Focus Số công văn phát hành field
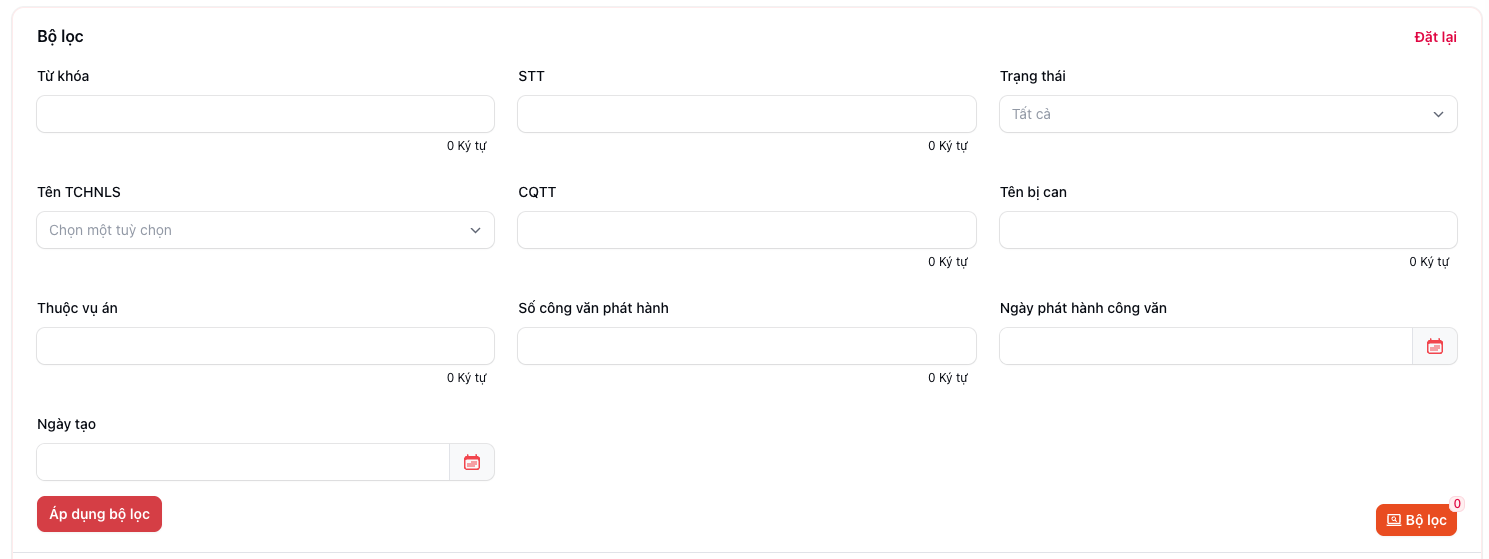 [x=746, y=346]
